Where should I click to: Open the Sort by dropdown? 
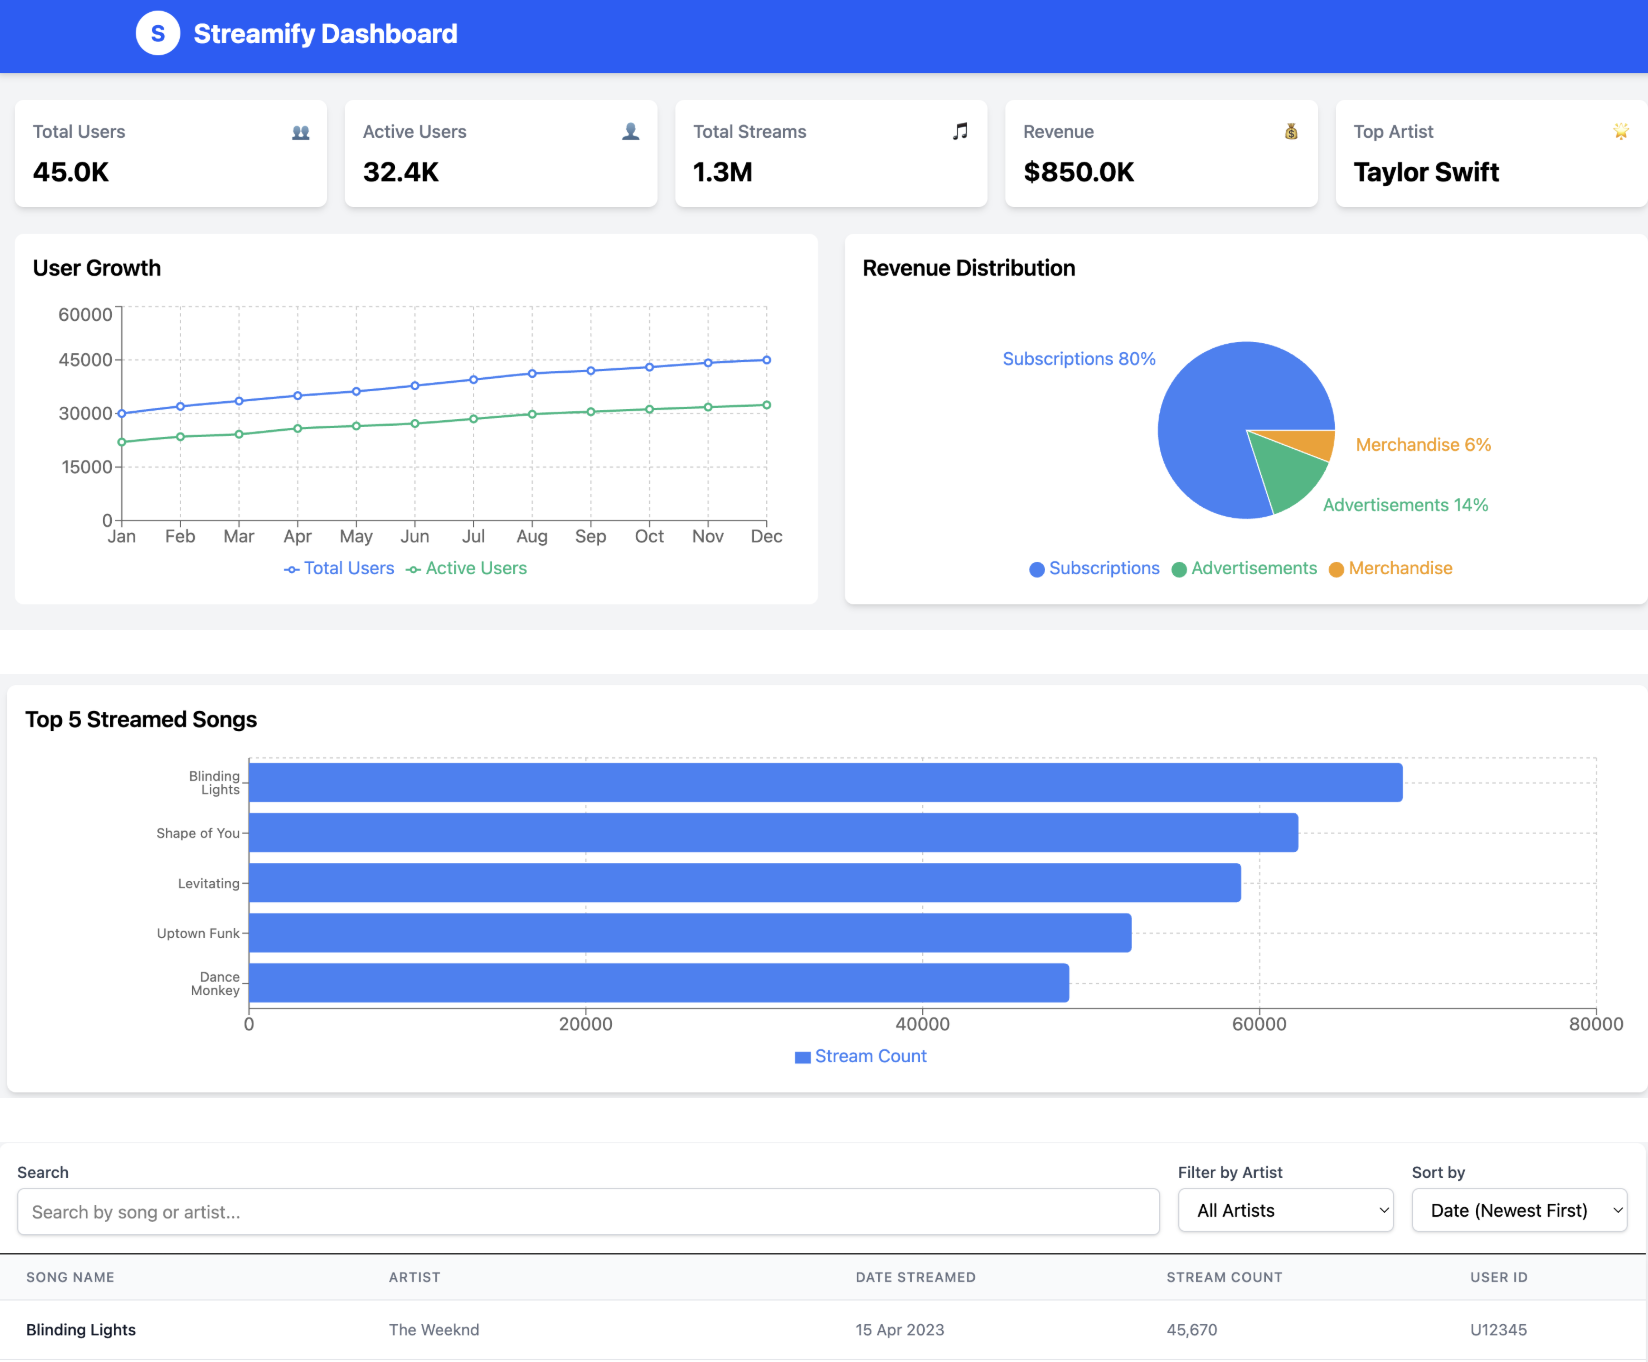pos(1519,1210)
